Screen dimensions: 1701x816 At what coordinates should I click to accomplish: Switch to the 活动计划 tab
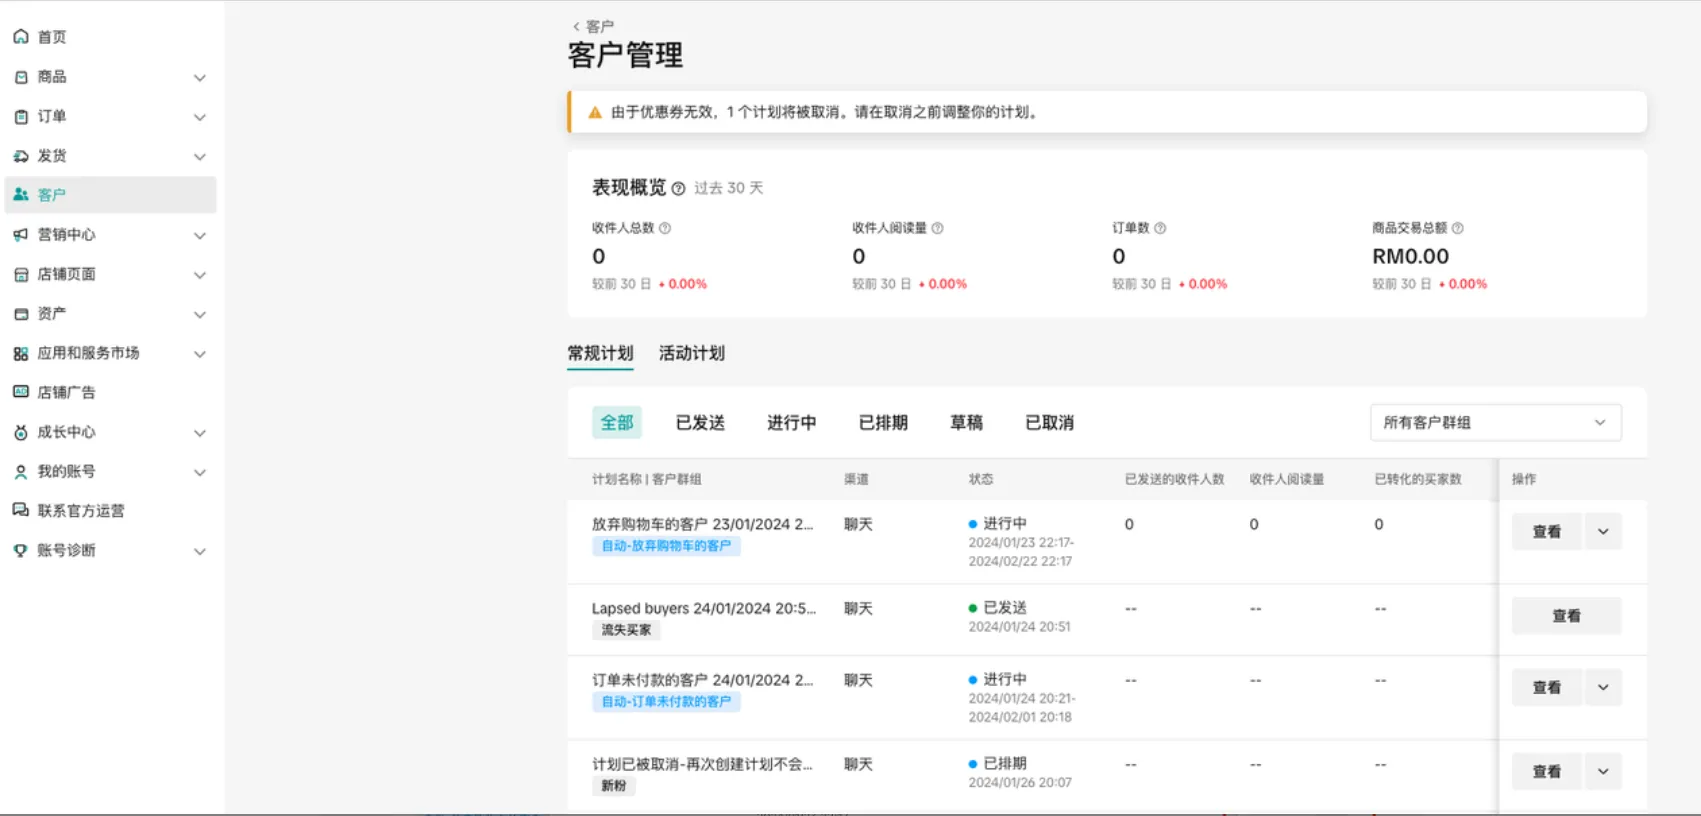point(691,353)
